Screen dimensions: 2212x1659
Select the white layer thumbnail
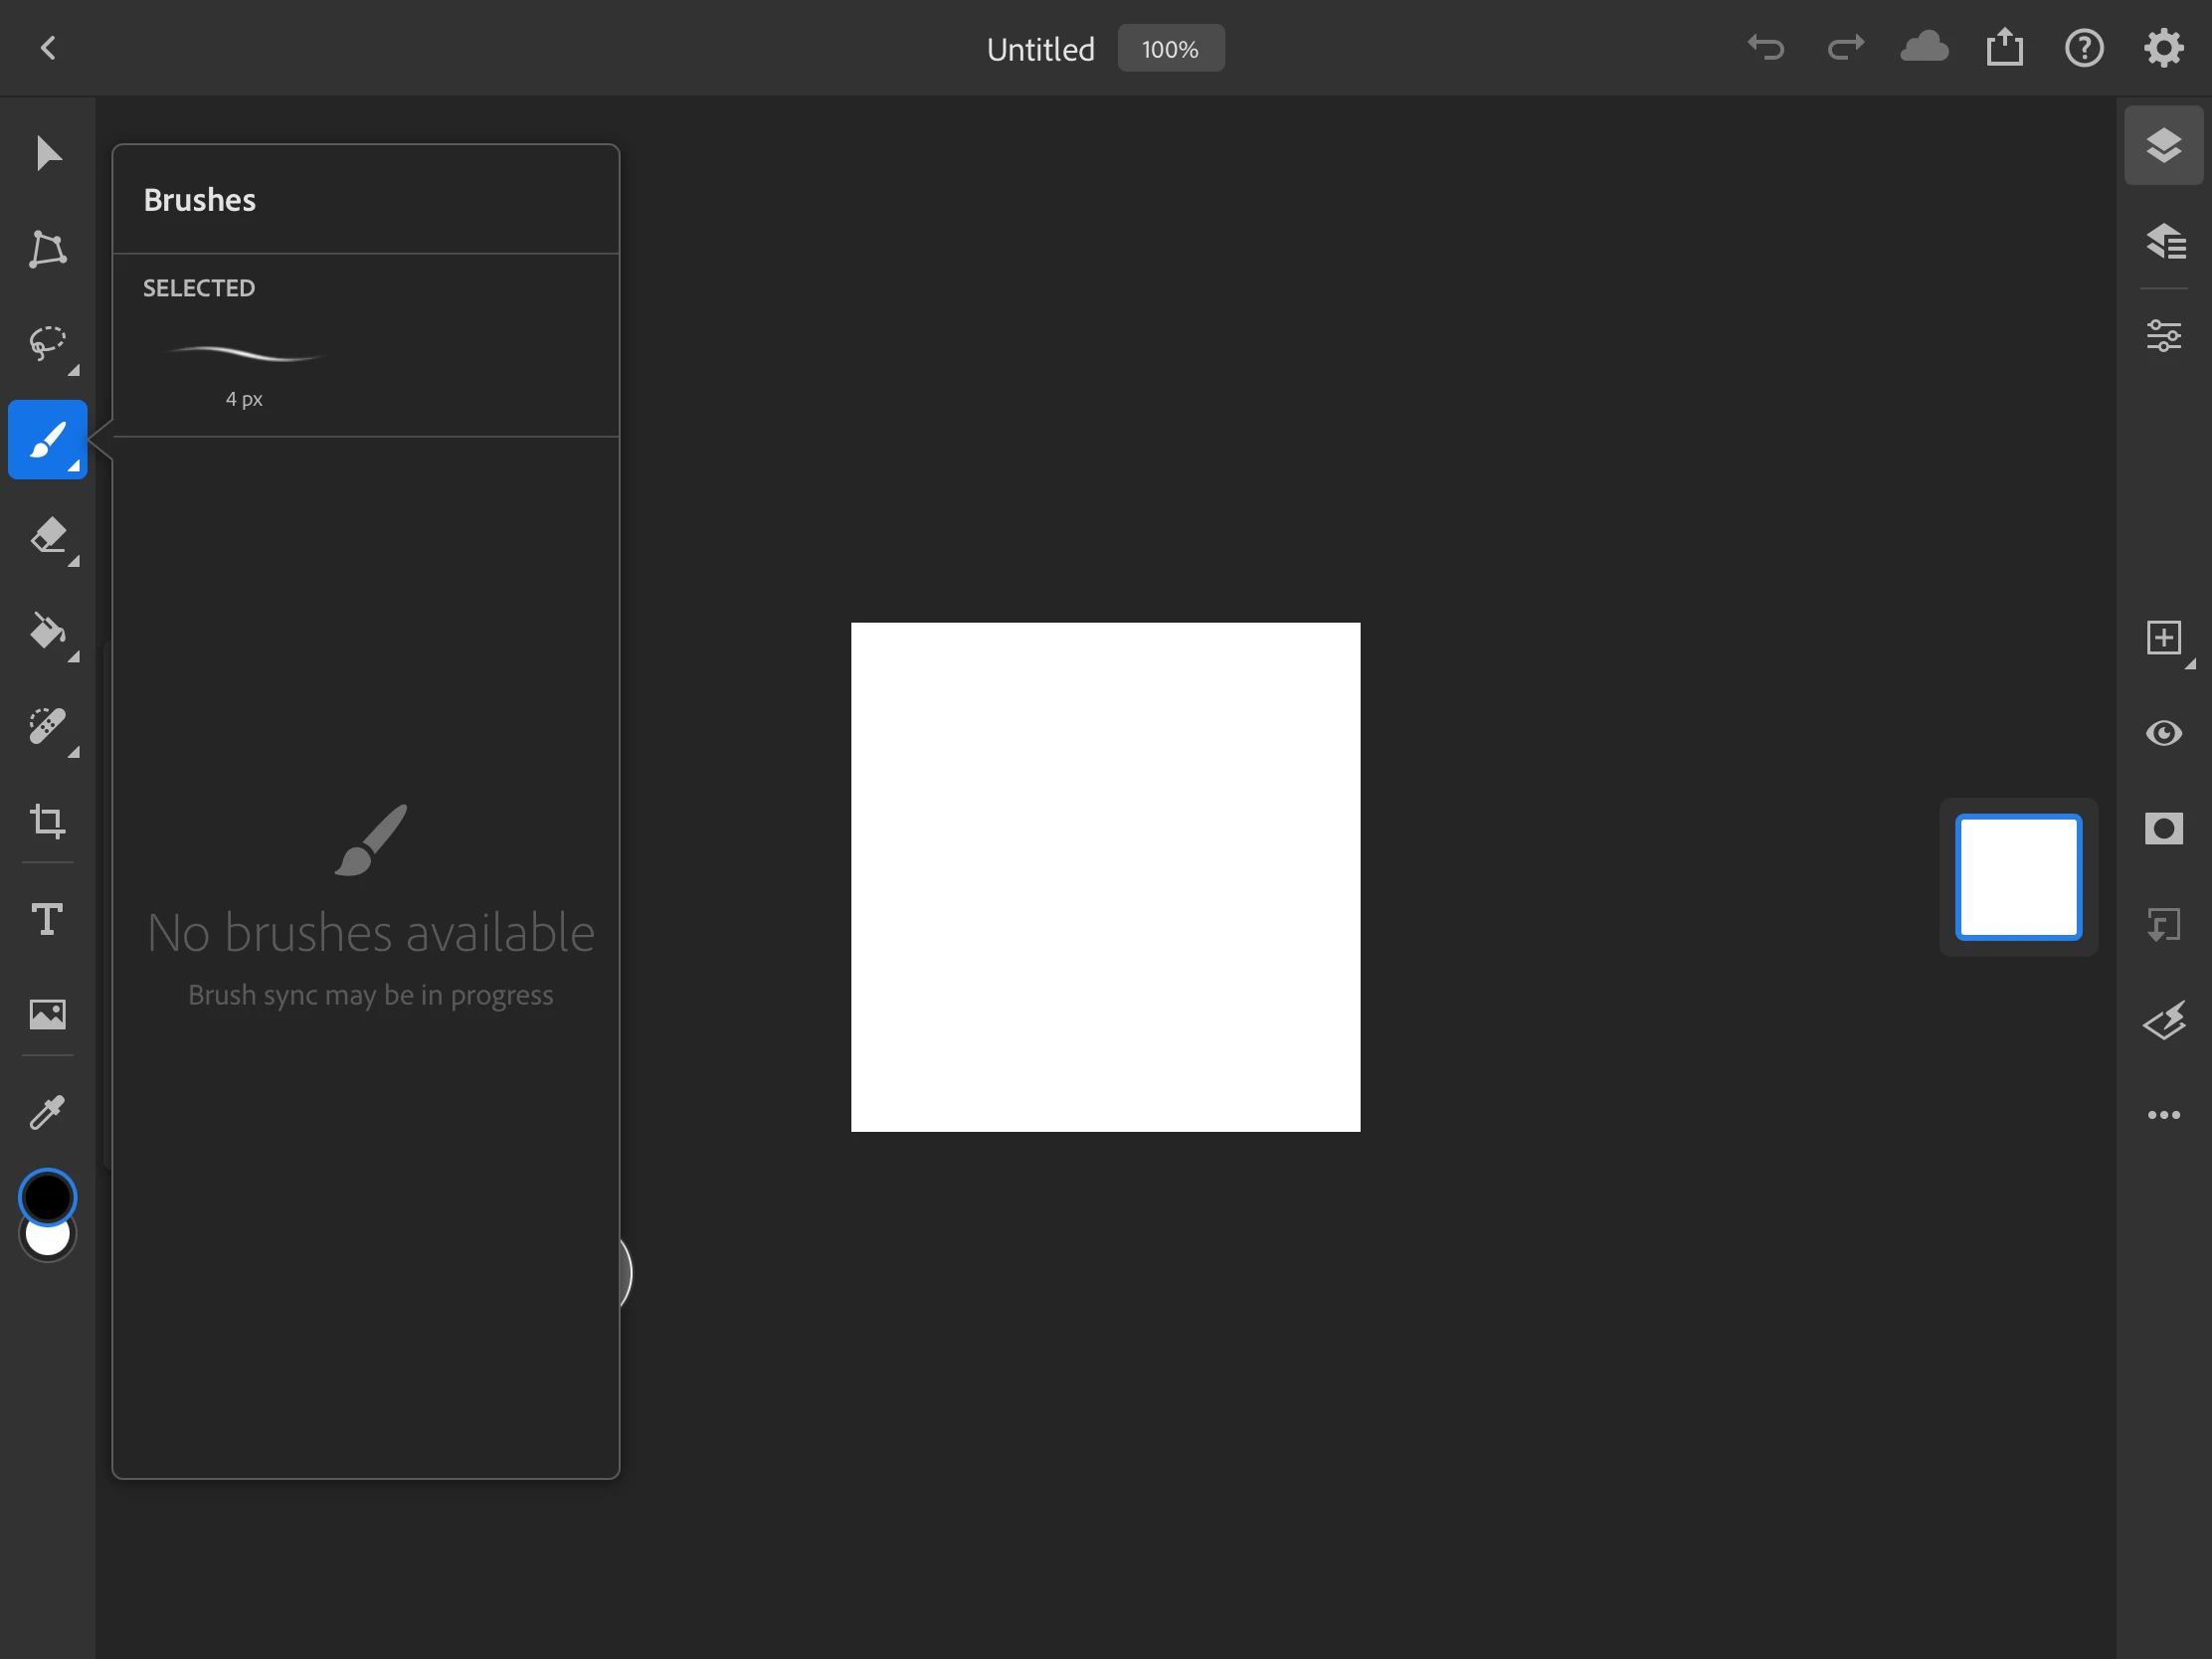[x=2018, y=877]
